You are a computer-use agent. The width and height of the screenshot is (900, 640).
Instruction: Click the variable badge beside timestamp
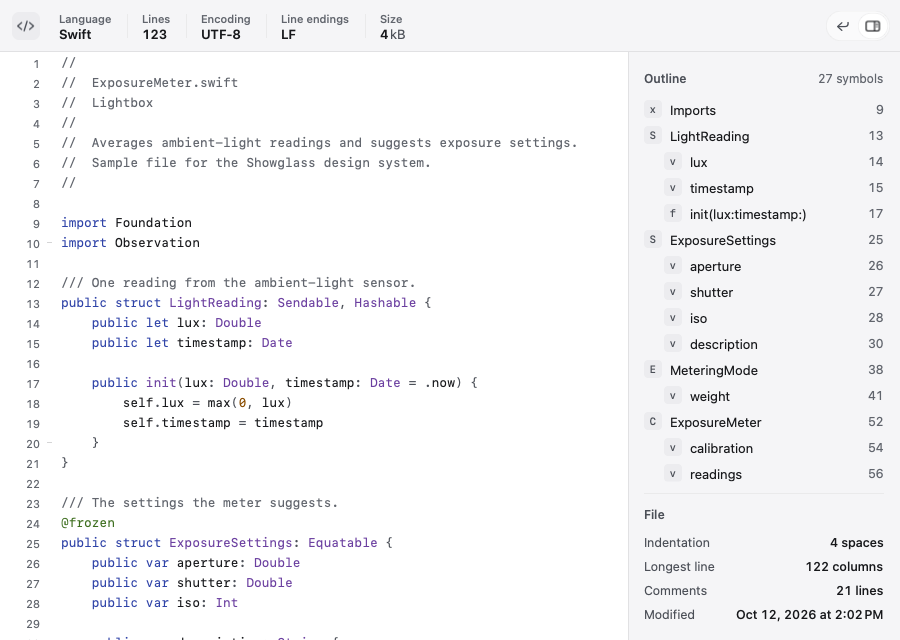point(673,188)
